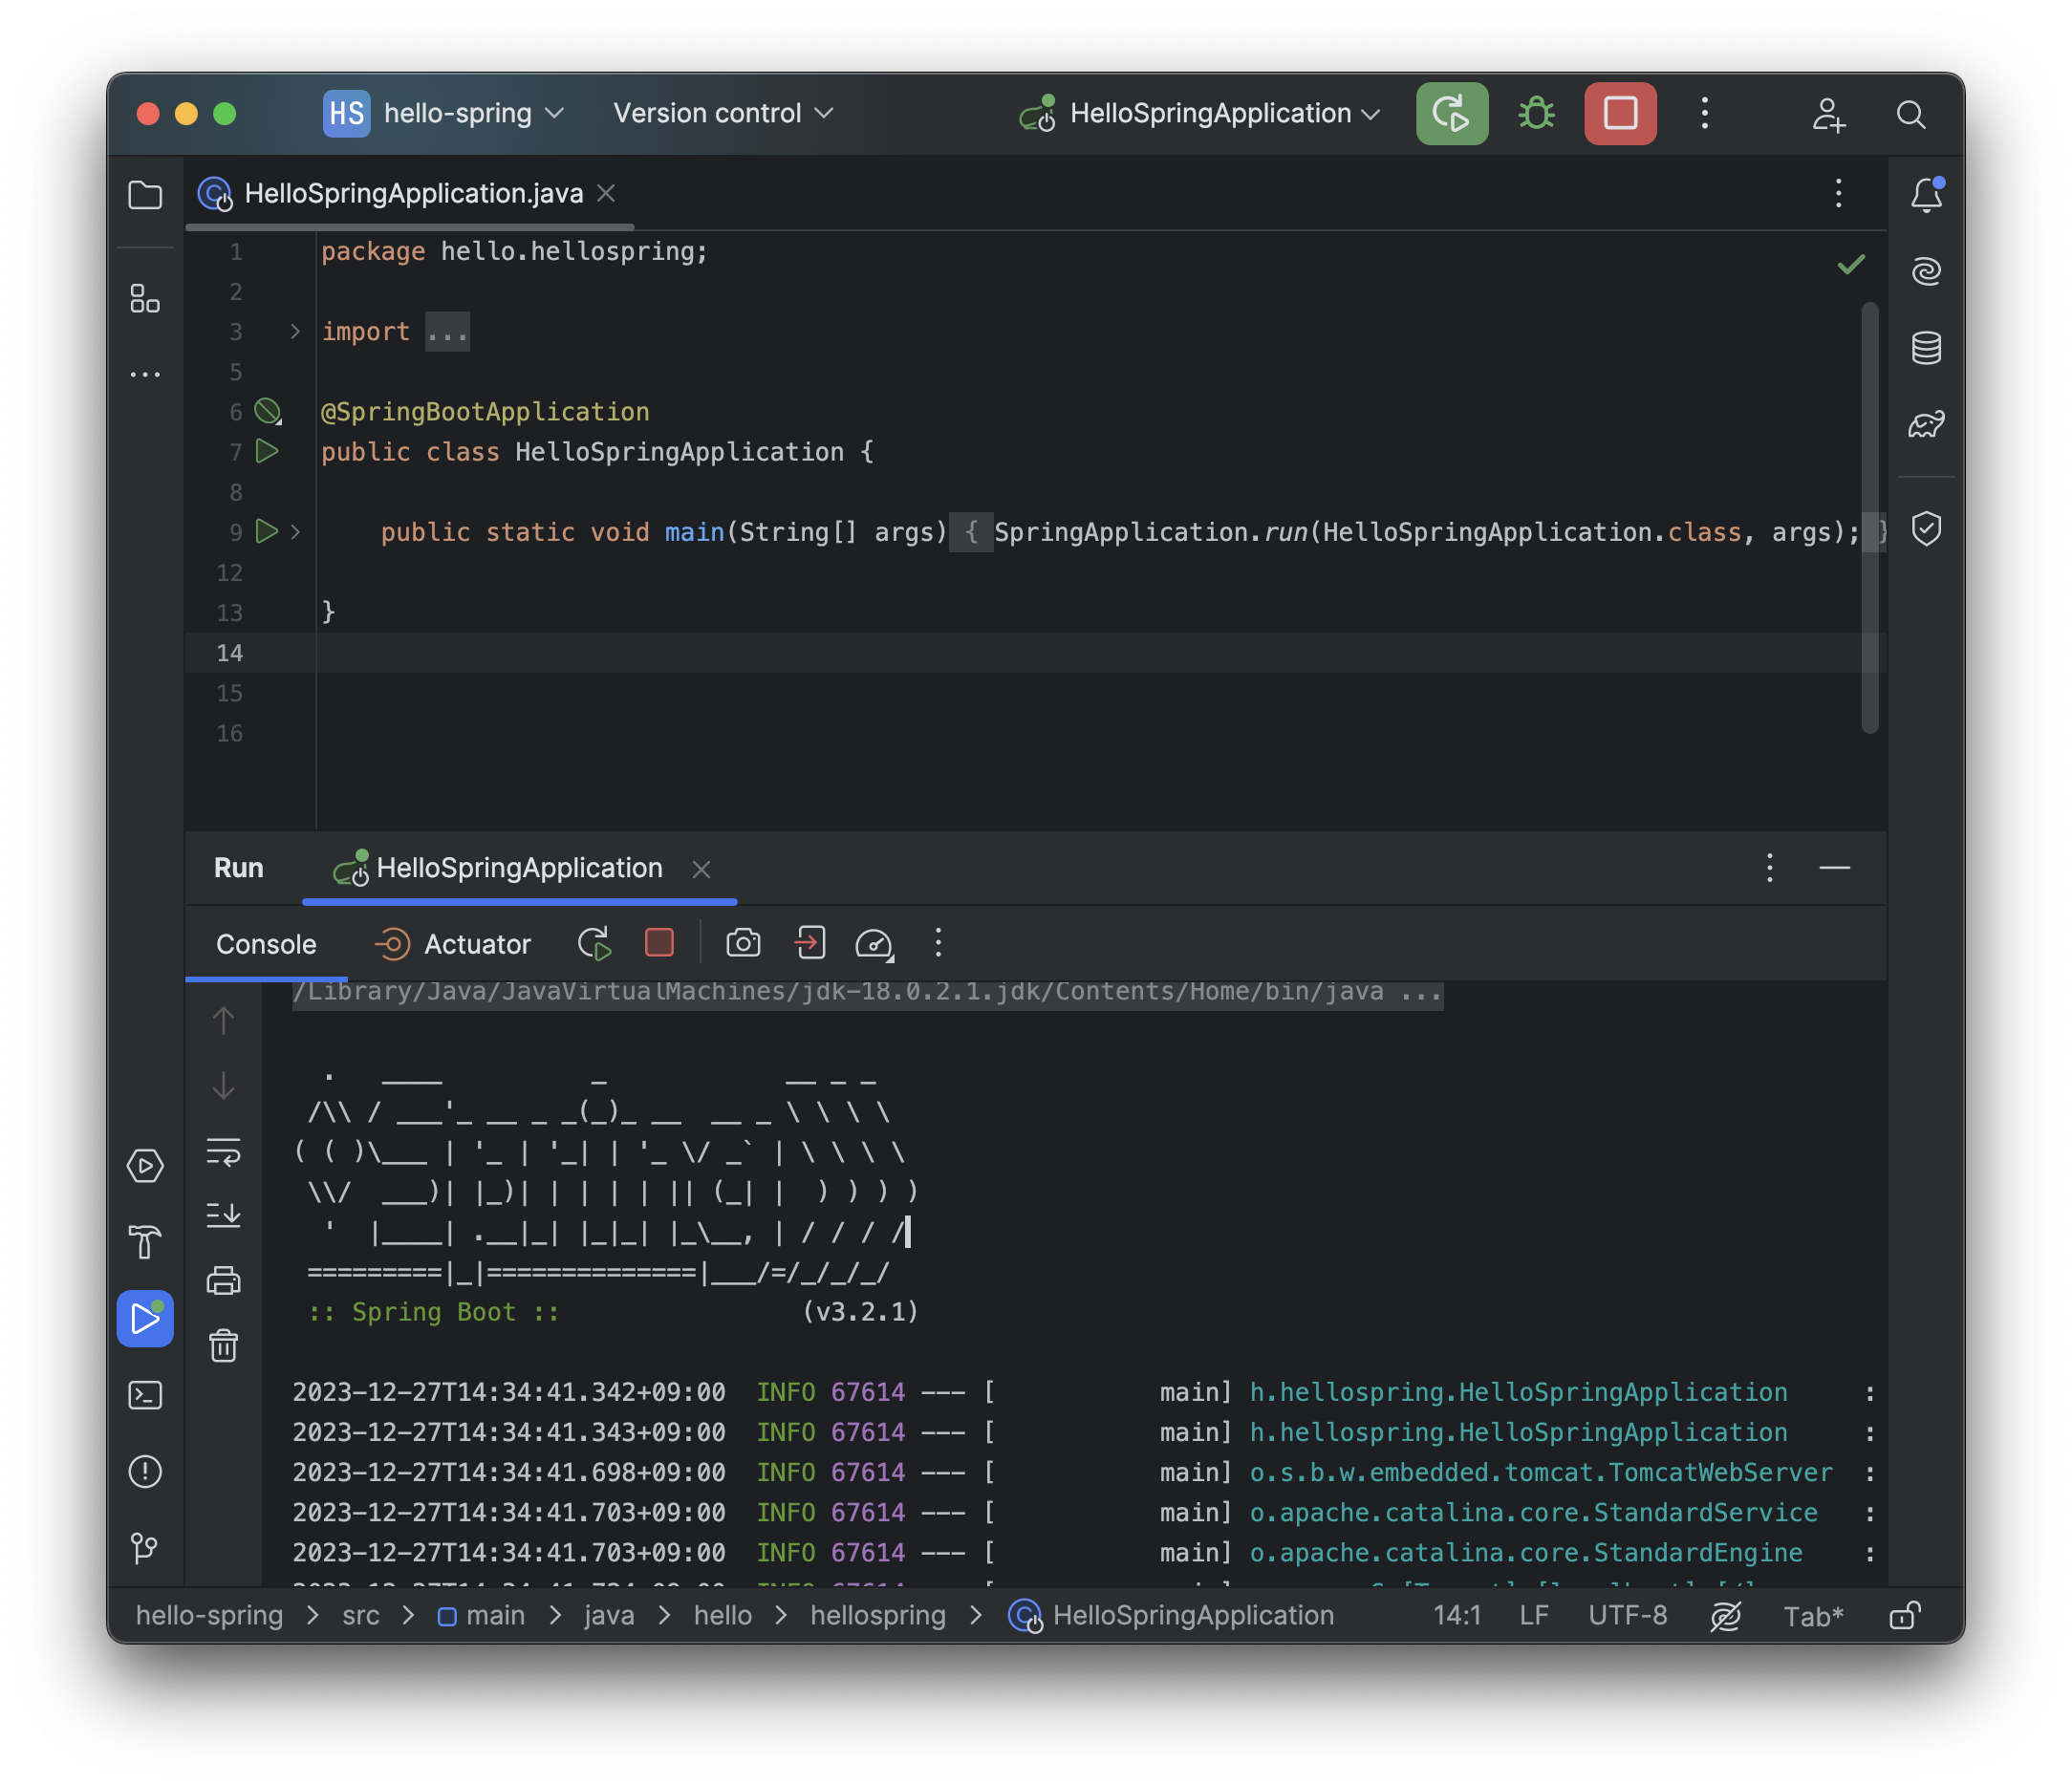
Task: Click the Build hammer icon
Action: tap(145, 1242)
